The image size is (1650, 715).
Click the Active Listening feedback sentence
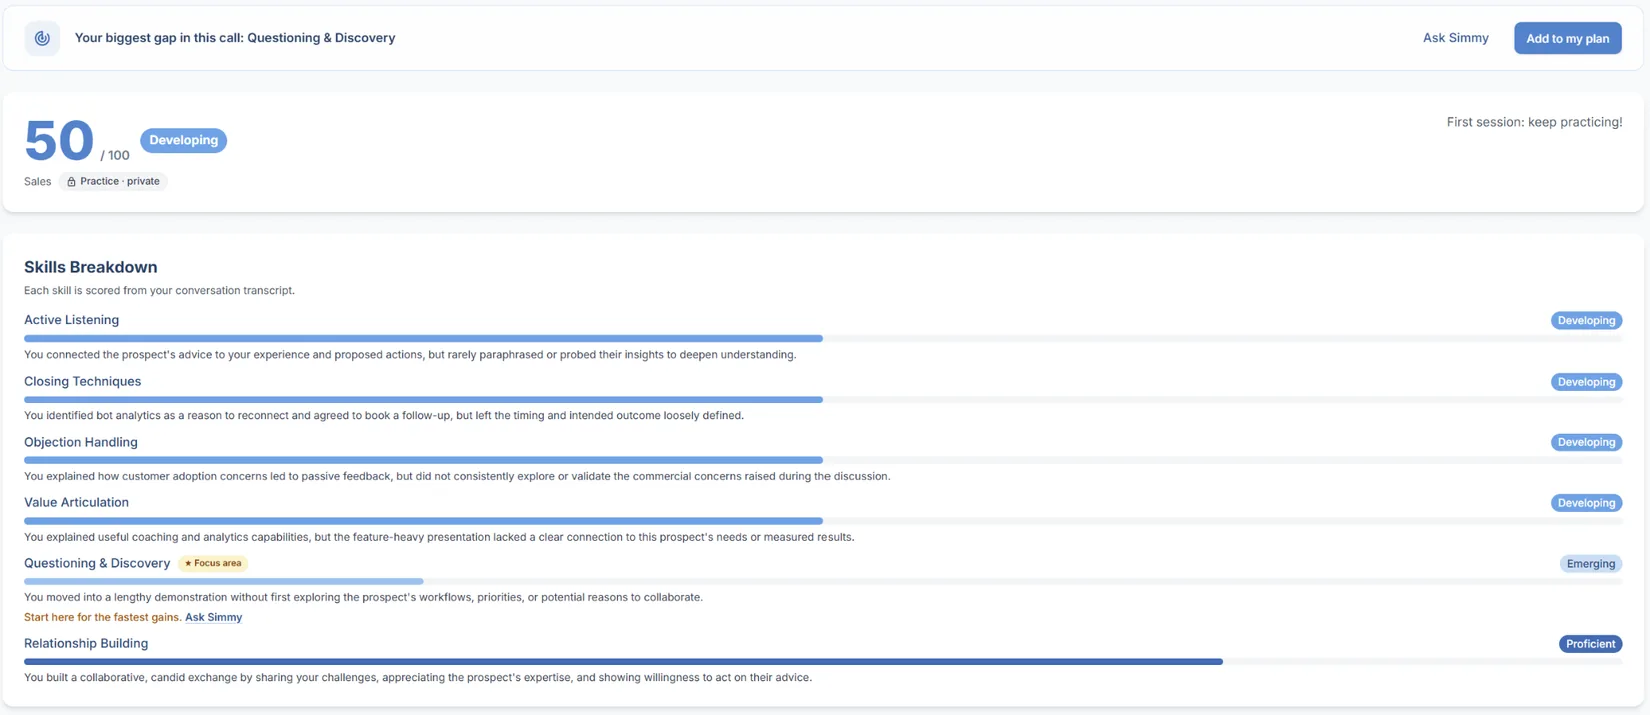coord(410,355)
